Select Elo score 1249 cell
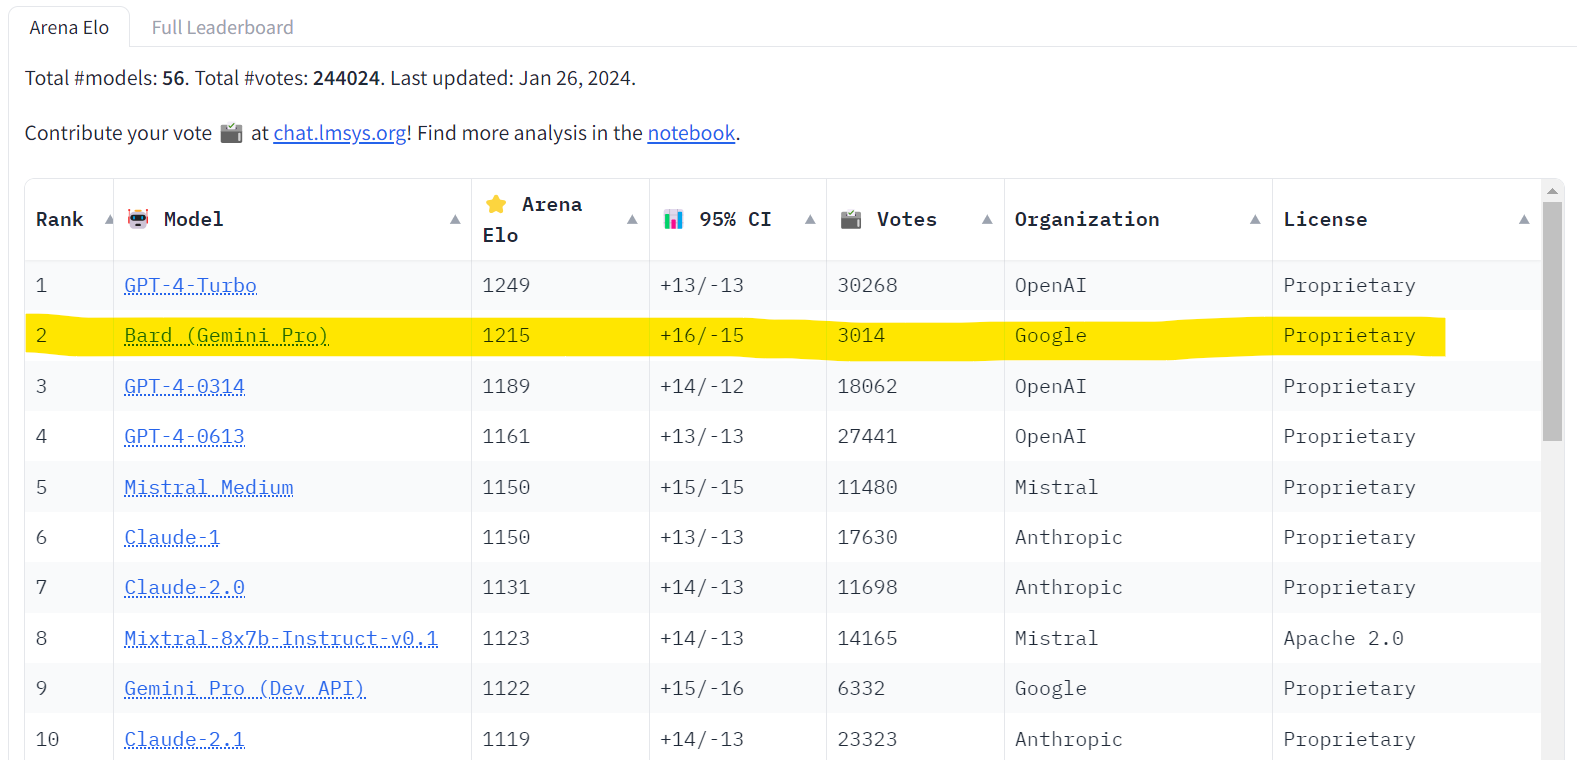Screen dimensions: 1577x760 click(560, 286)
